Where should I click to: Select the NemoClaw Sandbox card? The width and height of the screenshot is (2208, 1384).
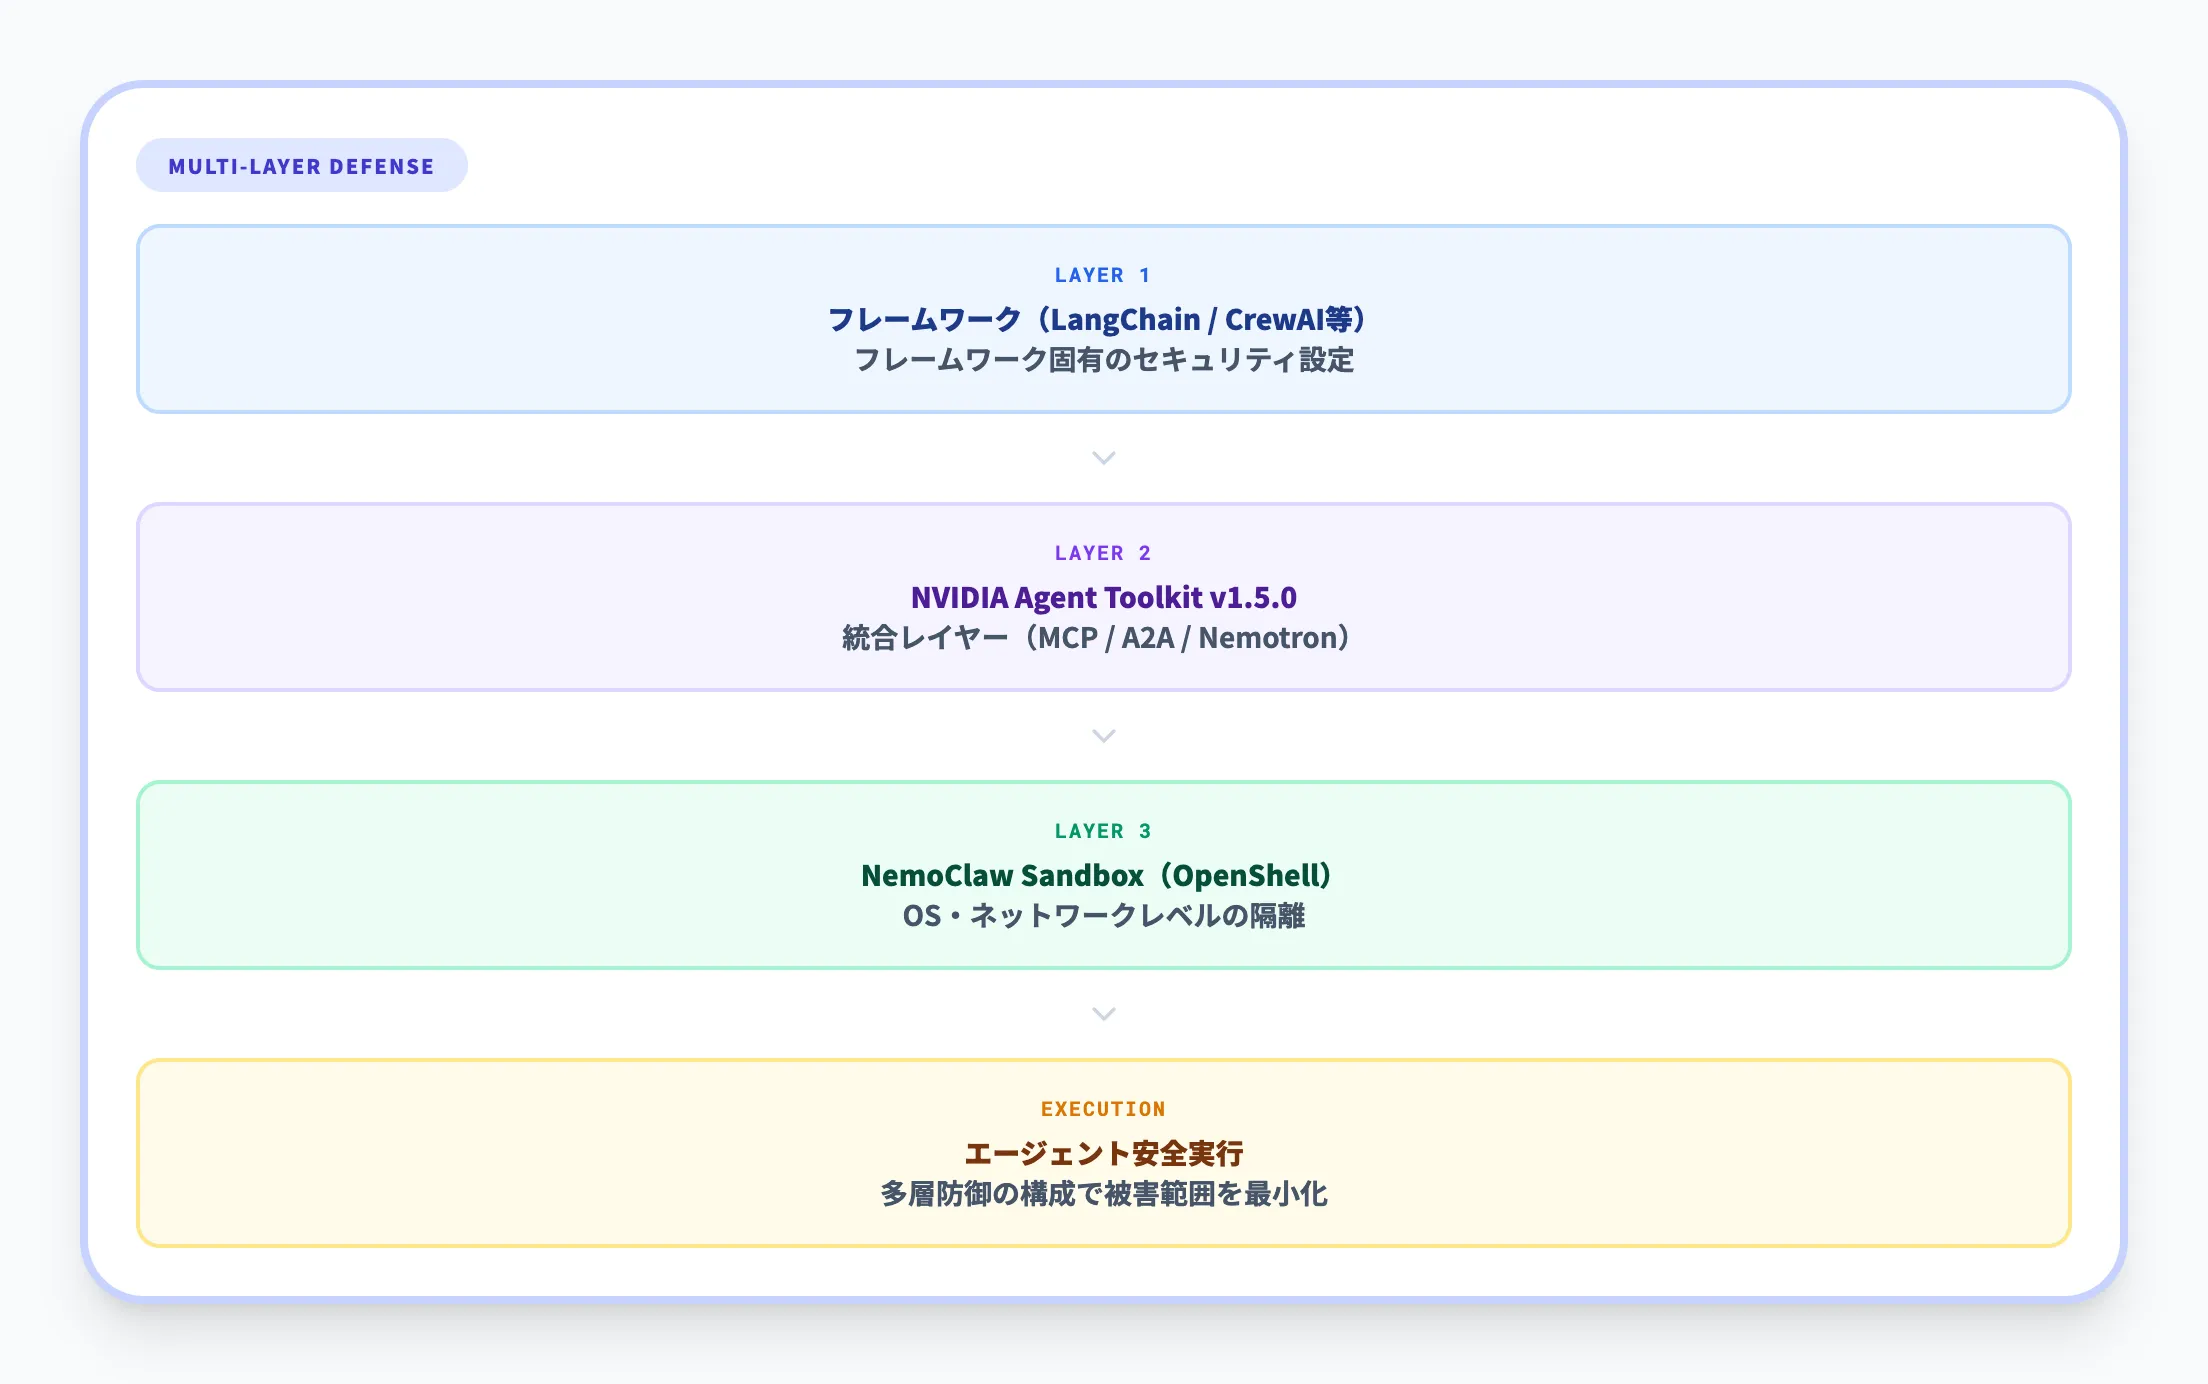pos(1103,874)
